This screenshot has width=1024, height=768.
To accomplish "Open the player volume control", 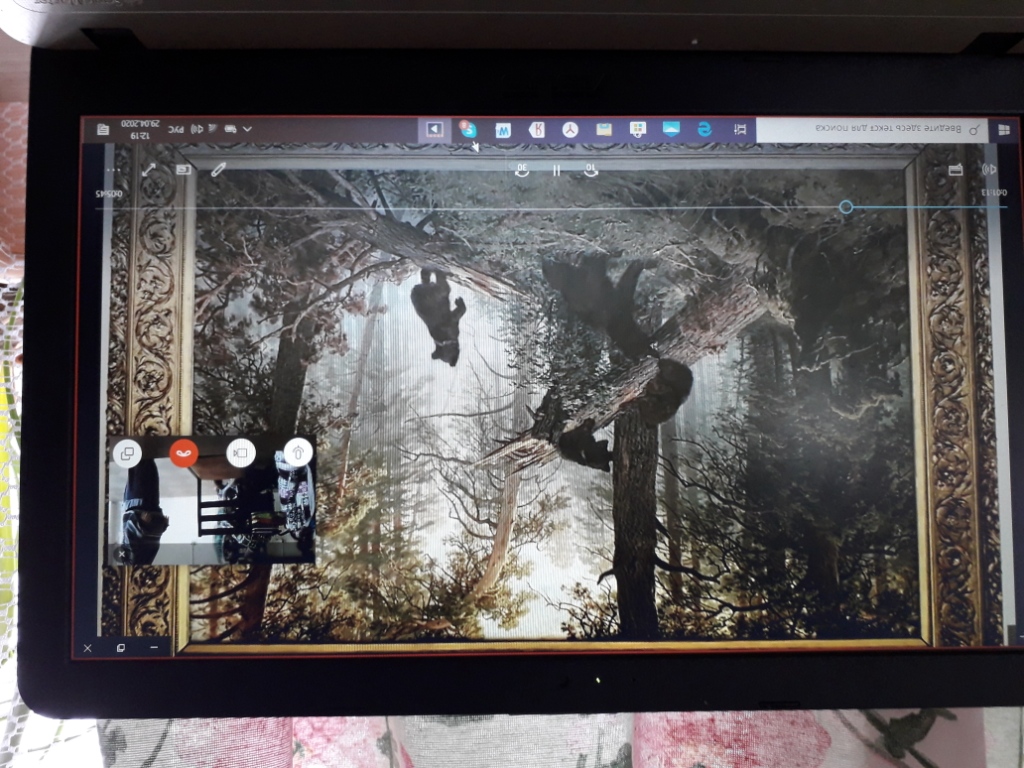I will point(989,170).
